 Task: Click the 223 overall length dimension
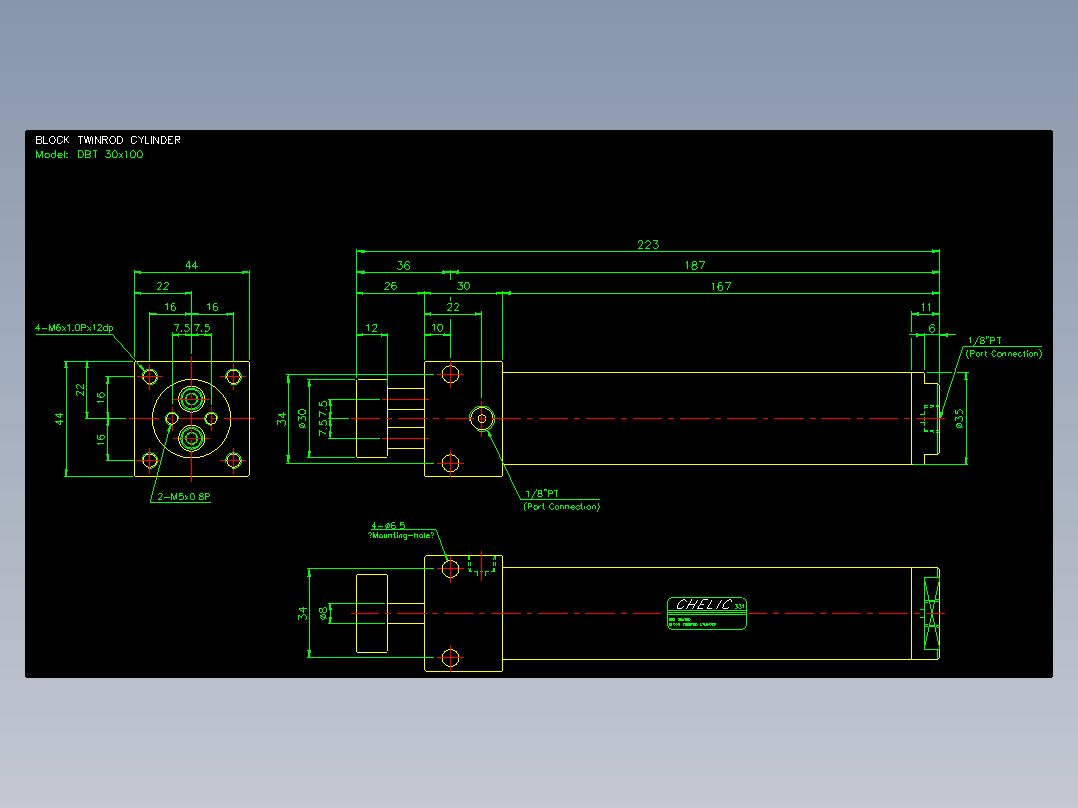tap(648, 245)
